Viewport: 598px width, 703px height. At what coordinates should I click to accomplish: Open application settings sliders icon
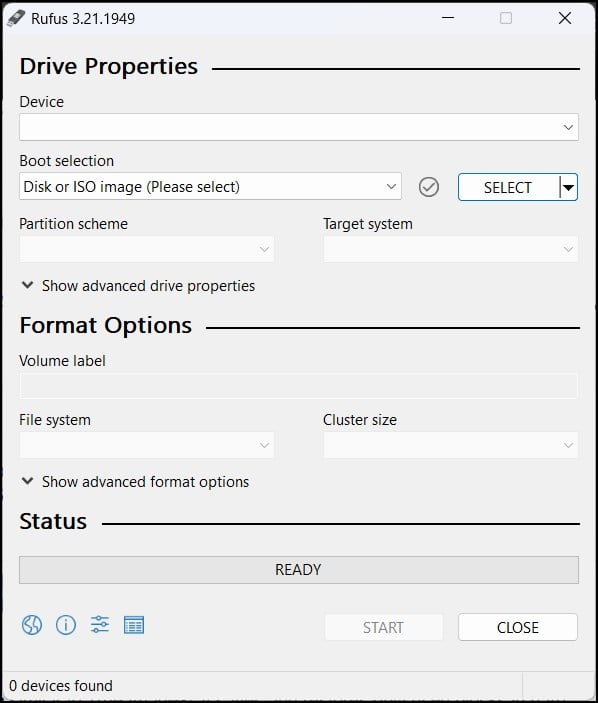[x=100, y=625]
